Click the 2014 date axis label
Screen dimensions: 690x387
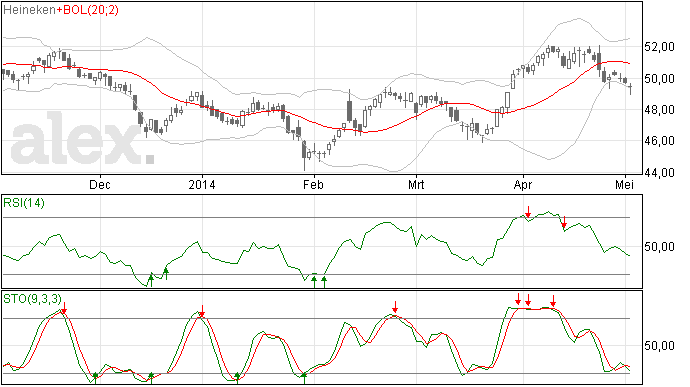[202, 184]
